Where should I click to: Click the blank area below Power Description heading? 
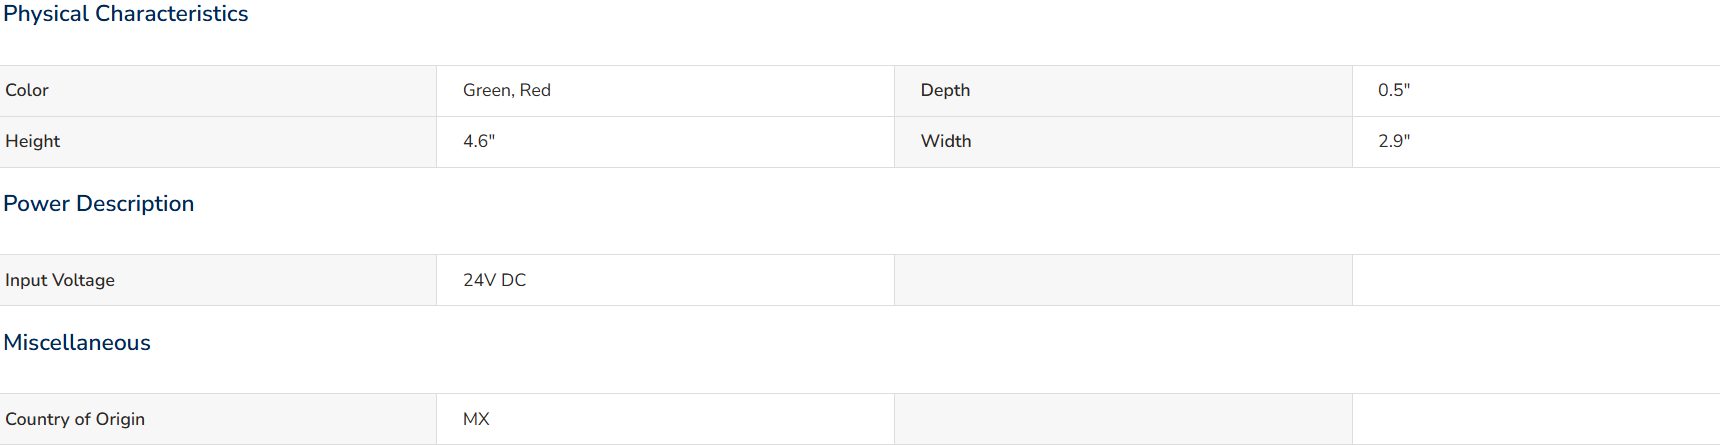pyautogui.click(x=860, y=238)
